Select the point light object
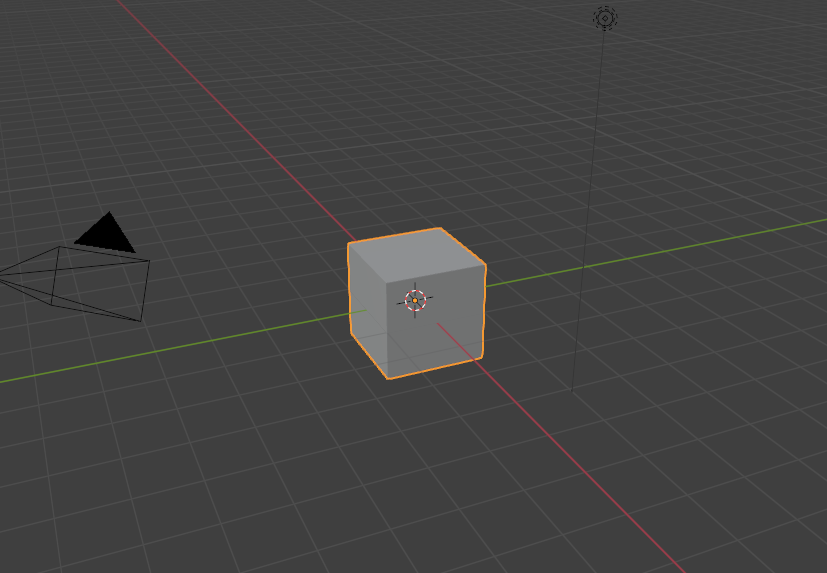827x573 pixels. coord(605,18)
